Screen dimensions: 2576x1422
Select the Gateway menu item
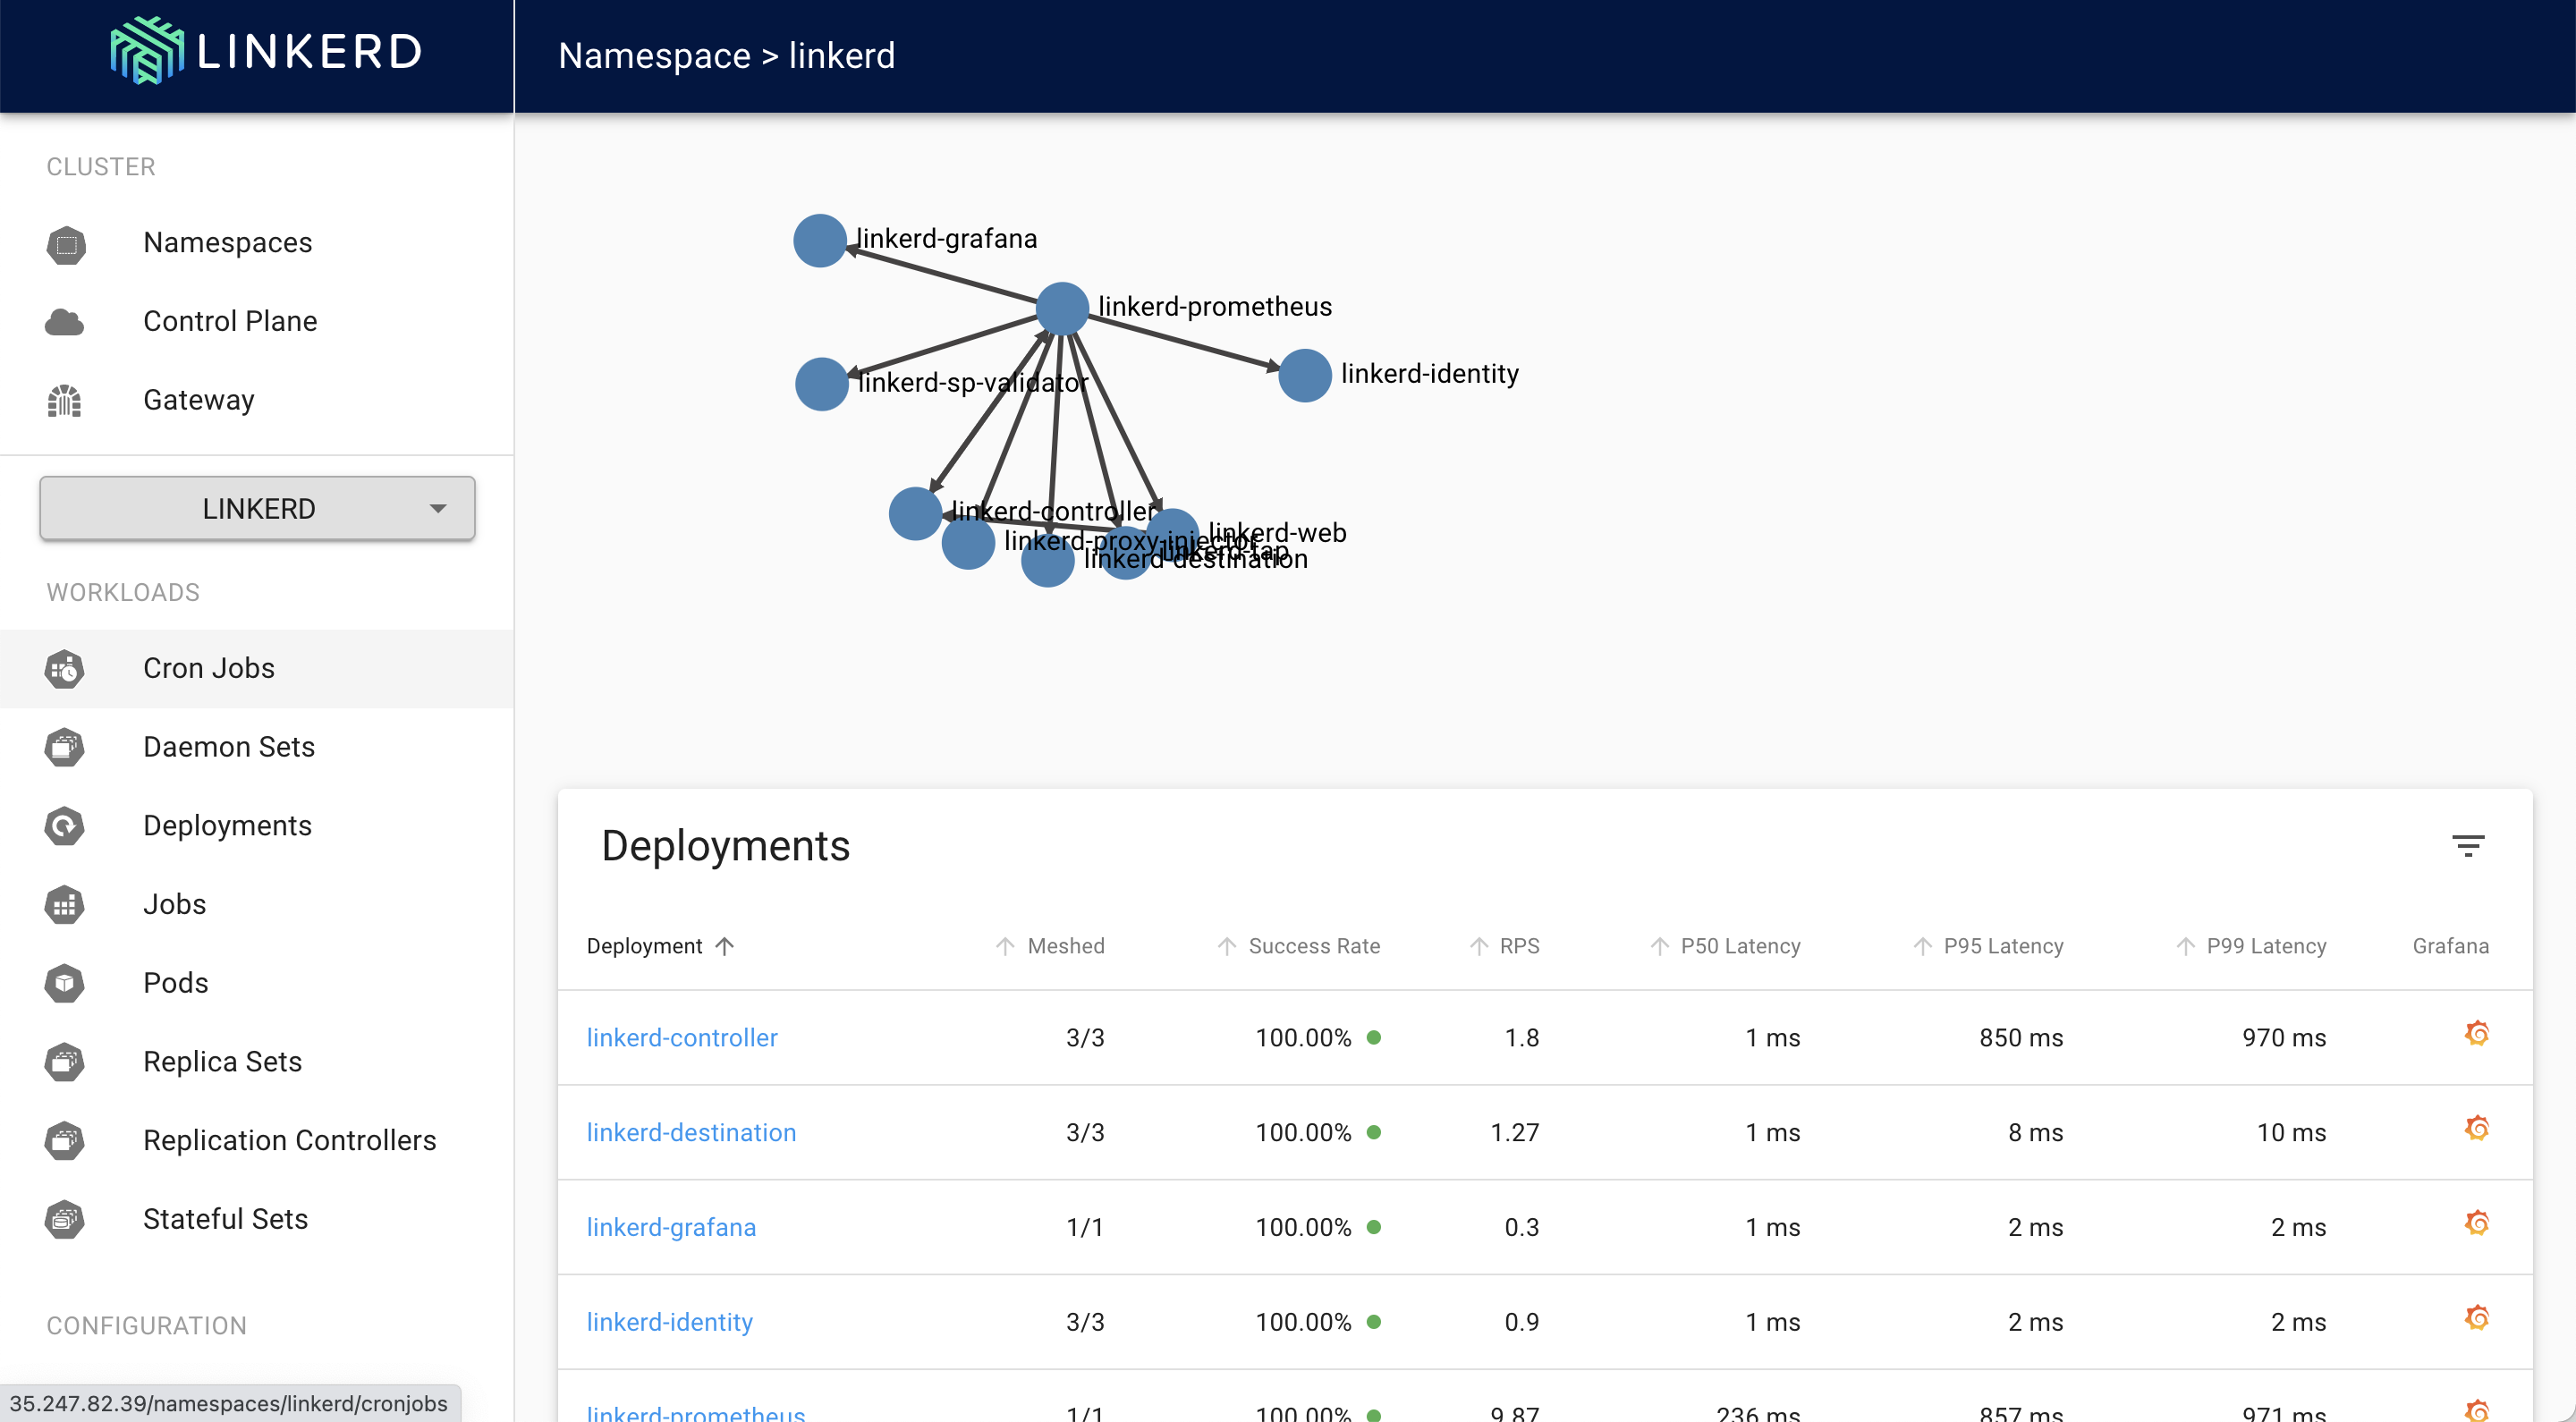tap(257, 400)
